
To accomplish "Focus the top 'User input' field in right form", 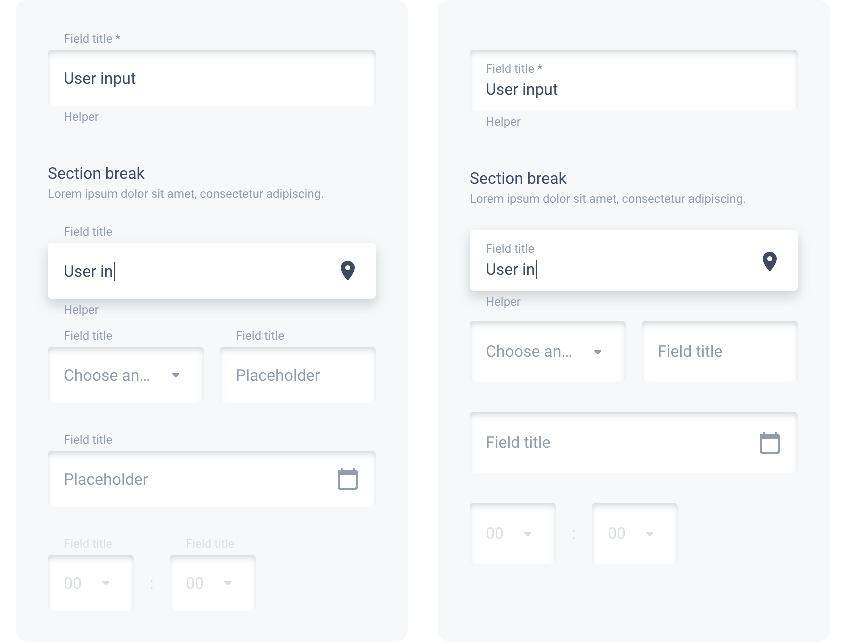I will point(634,81).
